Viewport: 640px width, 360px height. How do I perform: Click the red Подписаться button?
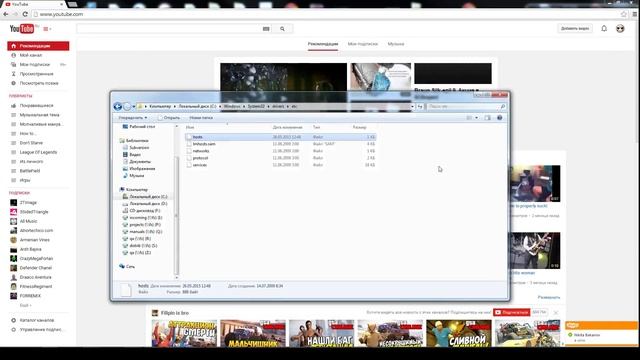coord(512,313)
